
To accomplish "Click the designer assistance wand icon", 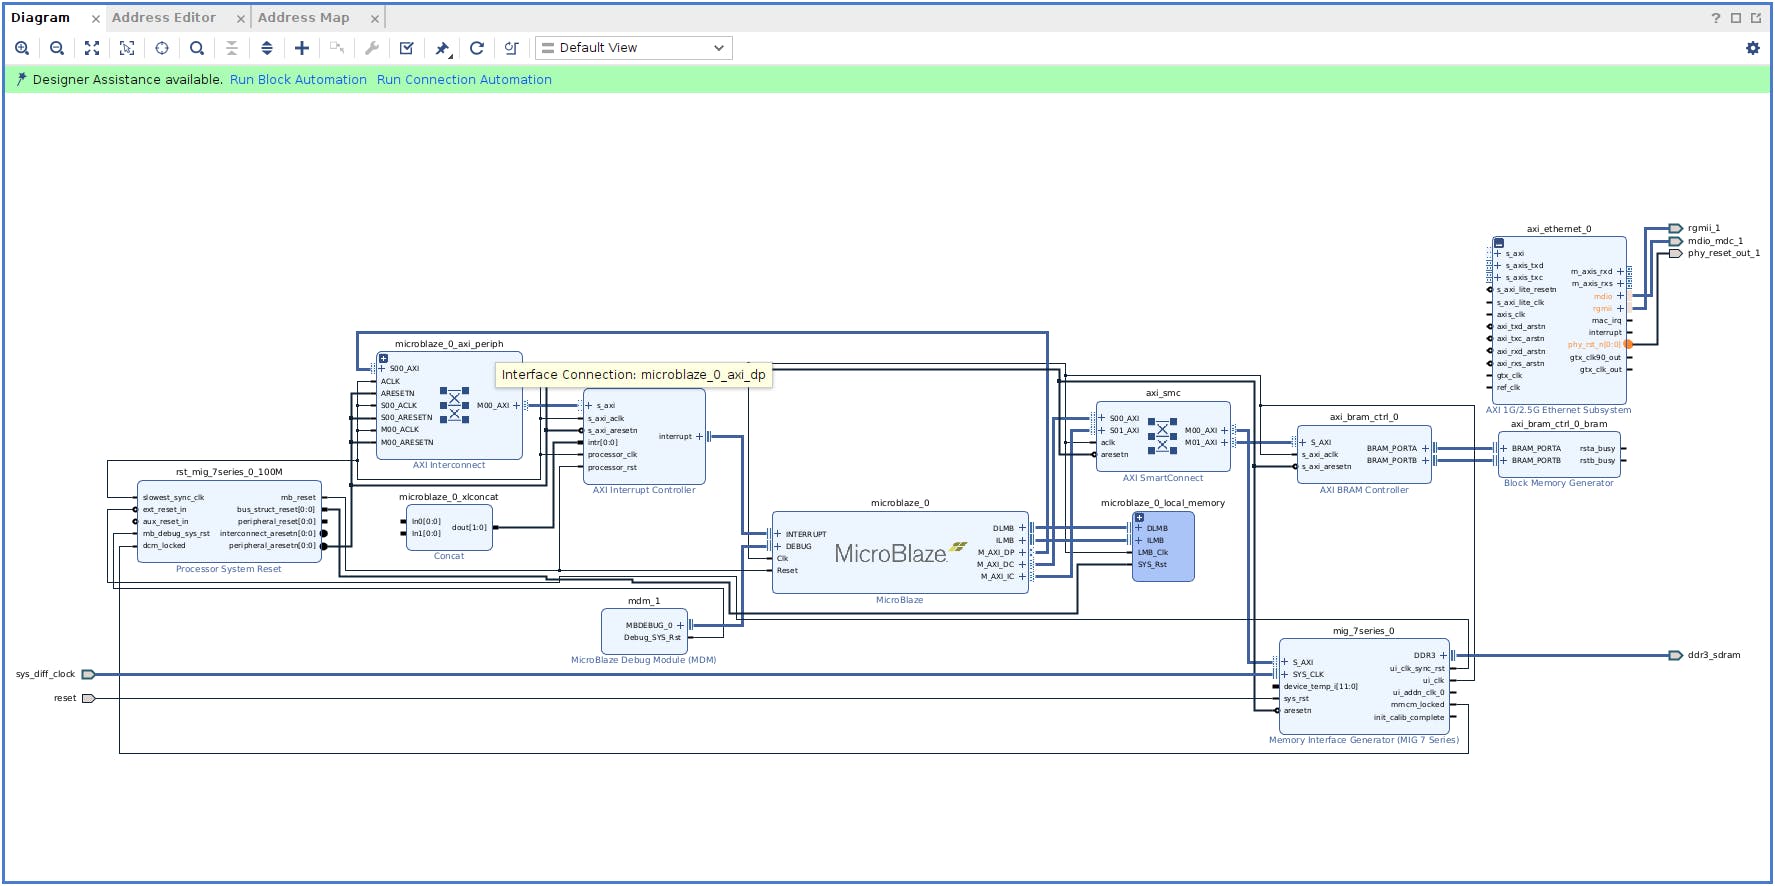I will tap(21, 79).
